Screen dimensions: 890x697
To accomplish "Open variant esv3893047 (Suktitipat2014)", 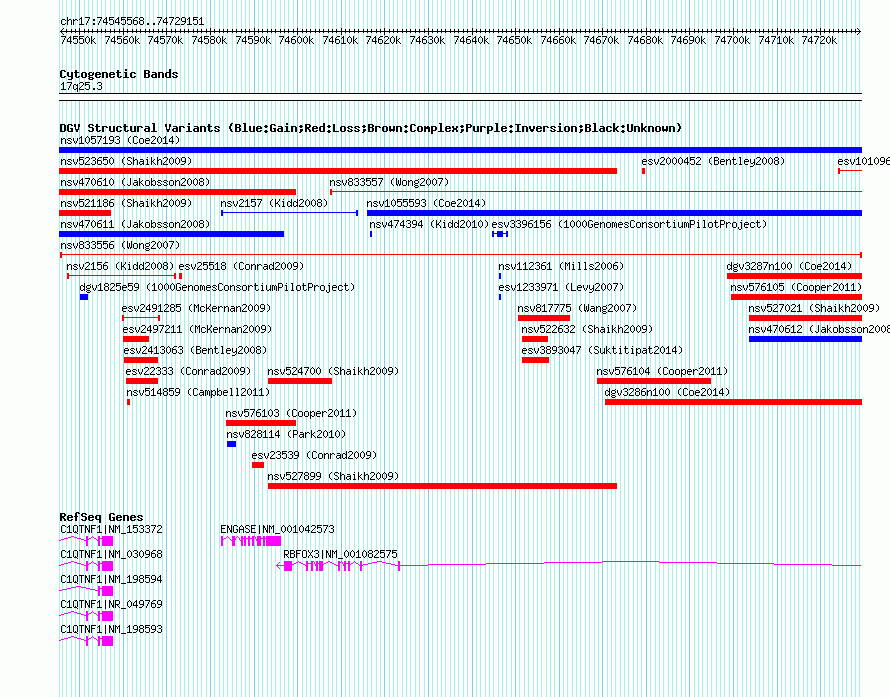I will point(602,350).
